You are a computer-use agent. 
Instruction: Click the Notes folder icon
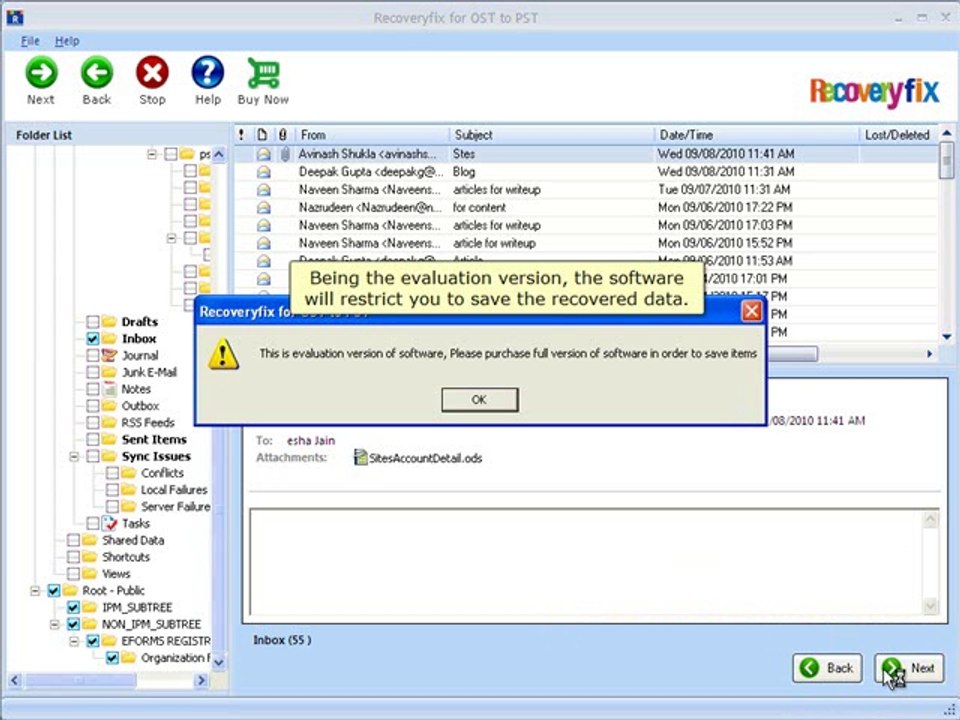[x=109, y=389]
